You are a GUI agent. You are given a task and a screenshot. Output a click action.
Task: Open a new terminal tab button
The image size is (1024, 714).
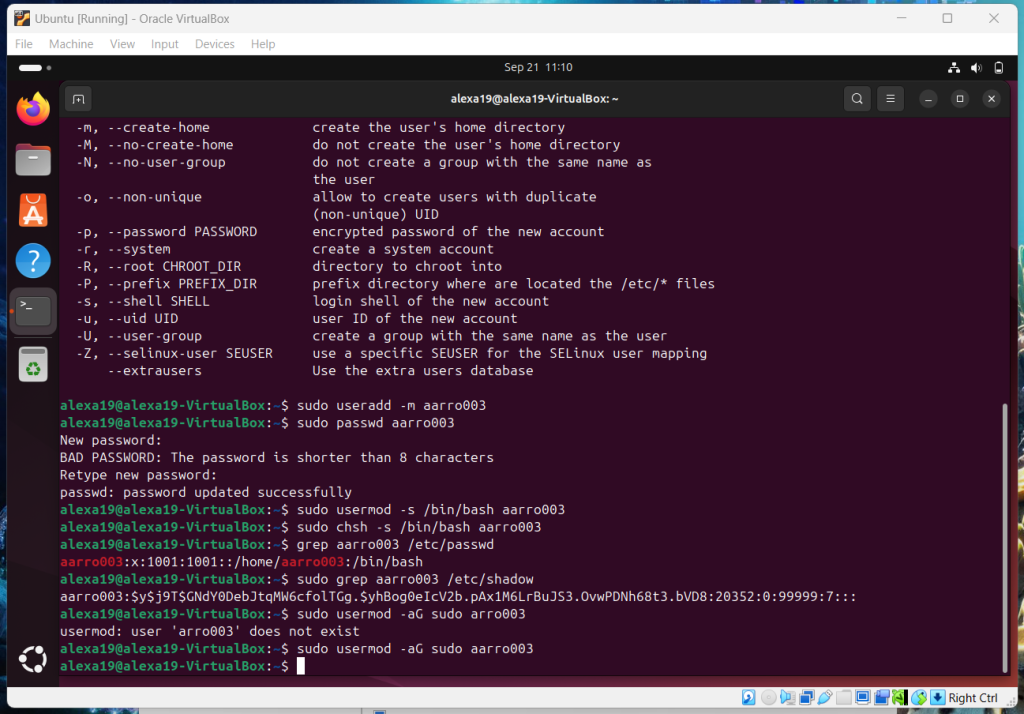coord(79,99)
